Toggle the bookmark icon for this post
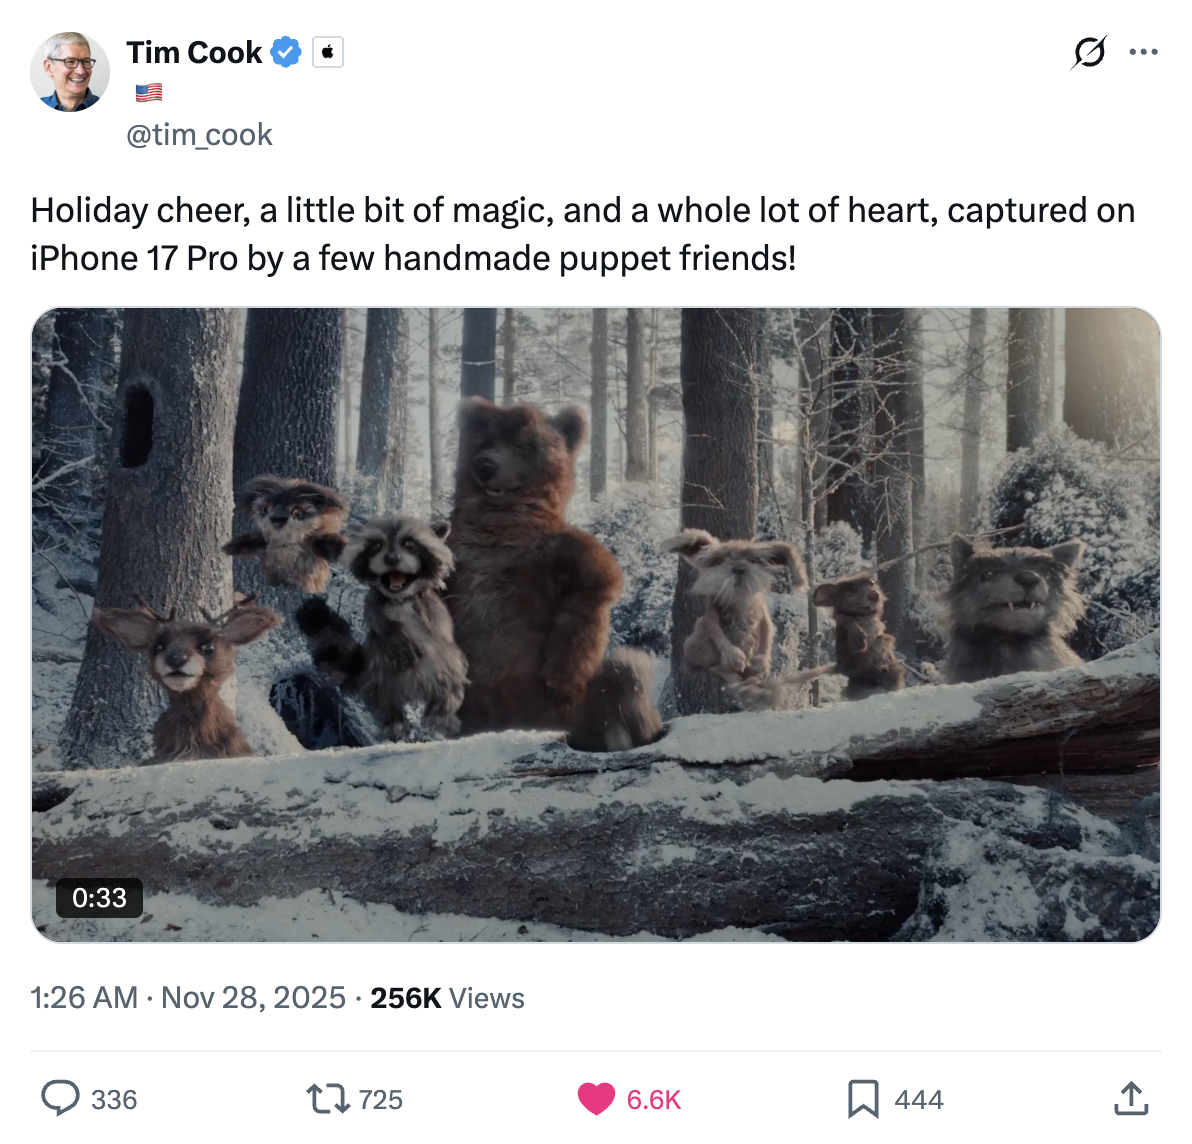 click(862, 1099)
